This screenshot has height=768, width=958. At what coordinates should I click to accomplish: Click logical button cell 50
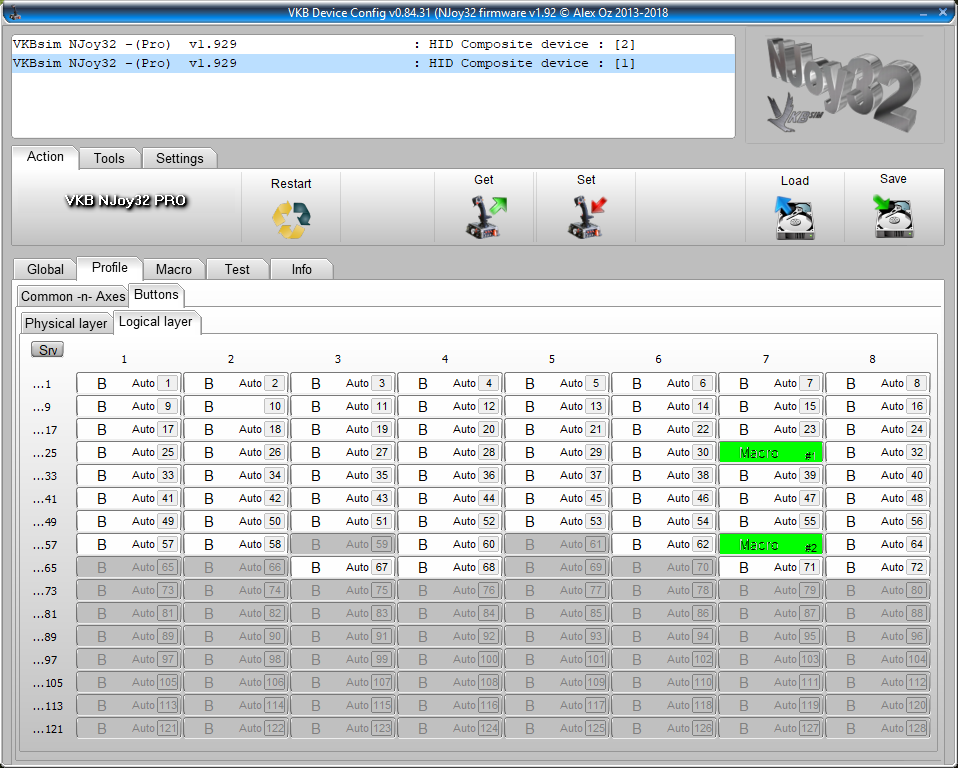point(236,522)
